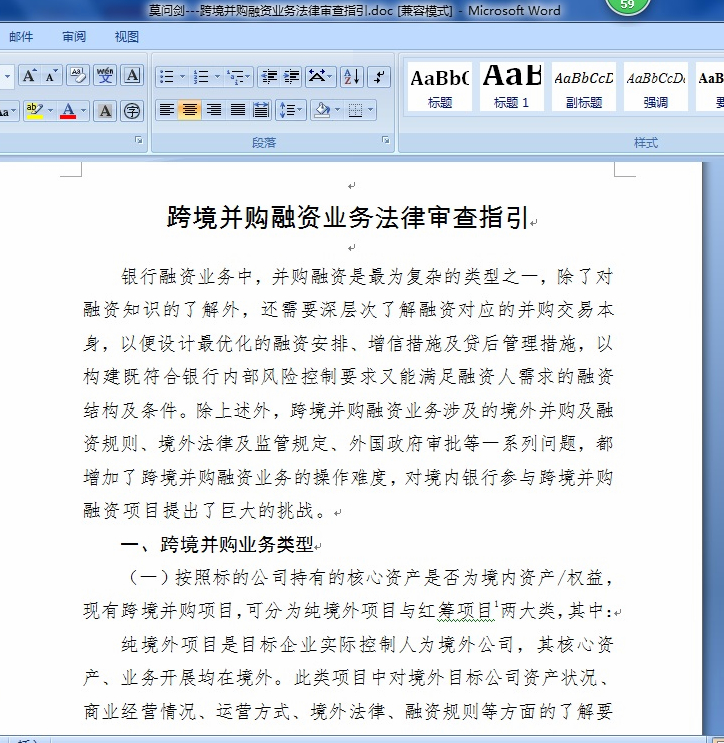The width and height of the screenshot is (724, 743).
Task: Apply bullet list formatting
Action: [x=167, y=76]
